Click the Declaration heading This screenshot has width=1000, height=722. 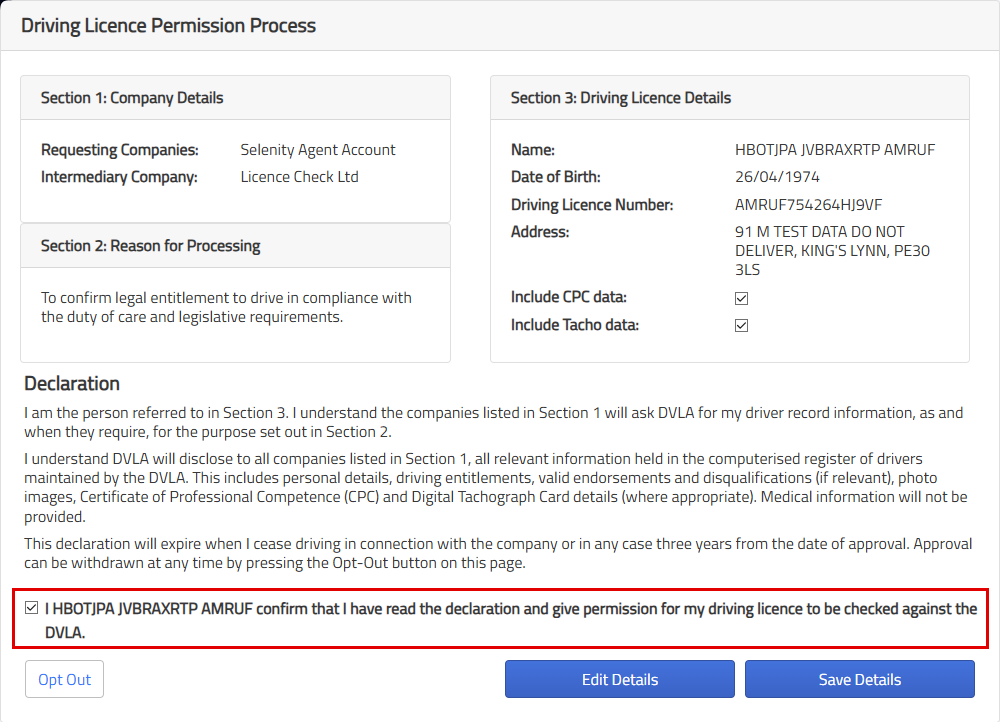click(72, 384)
